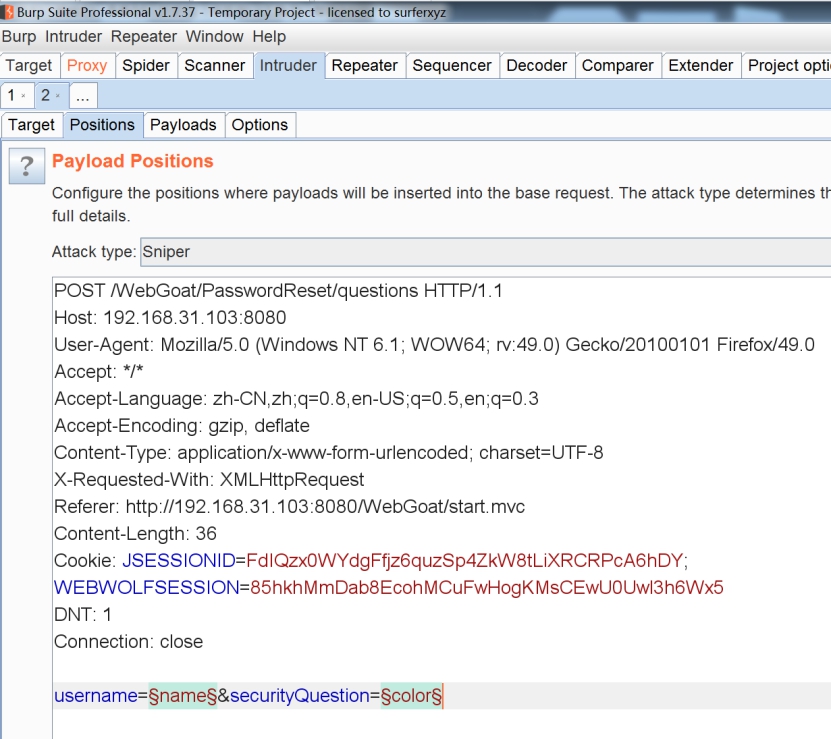
Task: Click the POST /WebGoat/PasswordReset/questions request line
Action: (278, 291)
